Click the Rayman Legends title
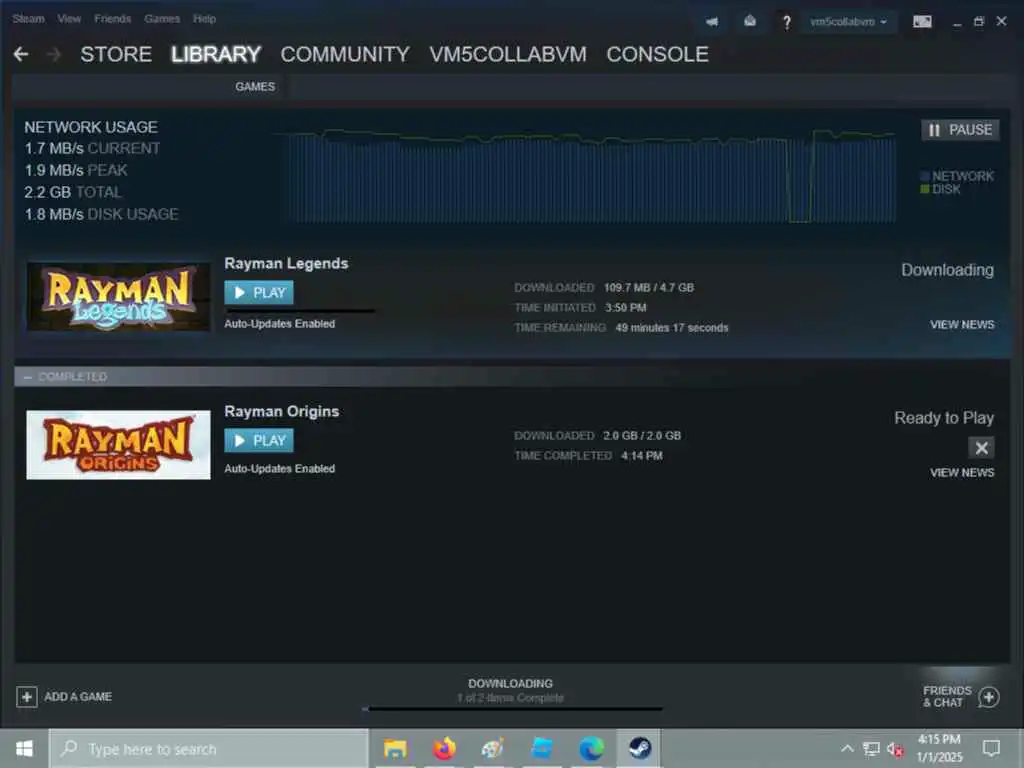Viewport: 1024px width, 768px height. click(286, 263)
